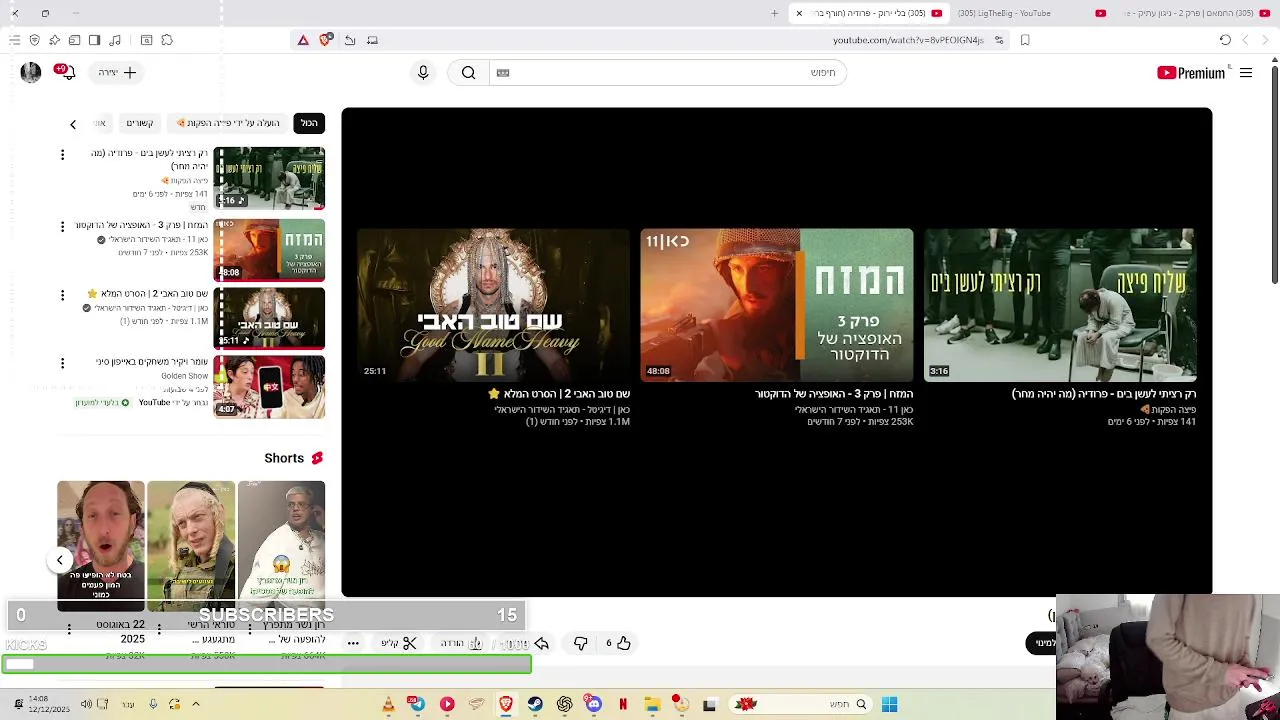Open options for רק רציתי לעשן sidebar video

point(62,155)
